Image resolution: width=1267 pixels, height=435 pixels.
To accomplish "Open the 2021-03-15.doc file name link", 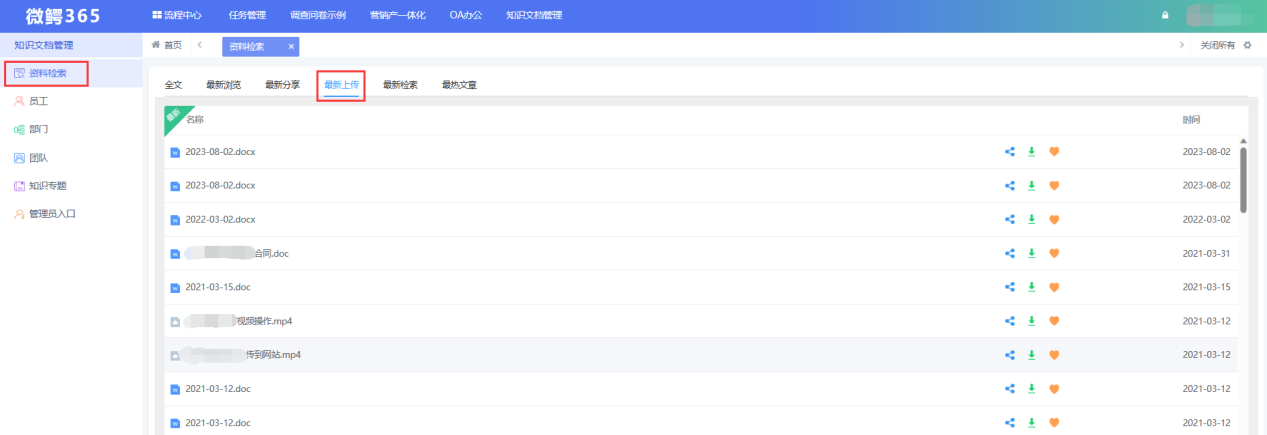I will pos(217,287).
